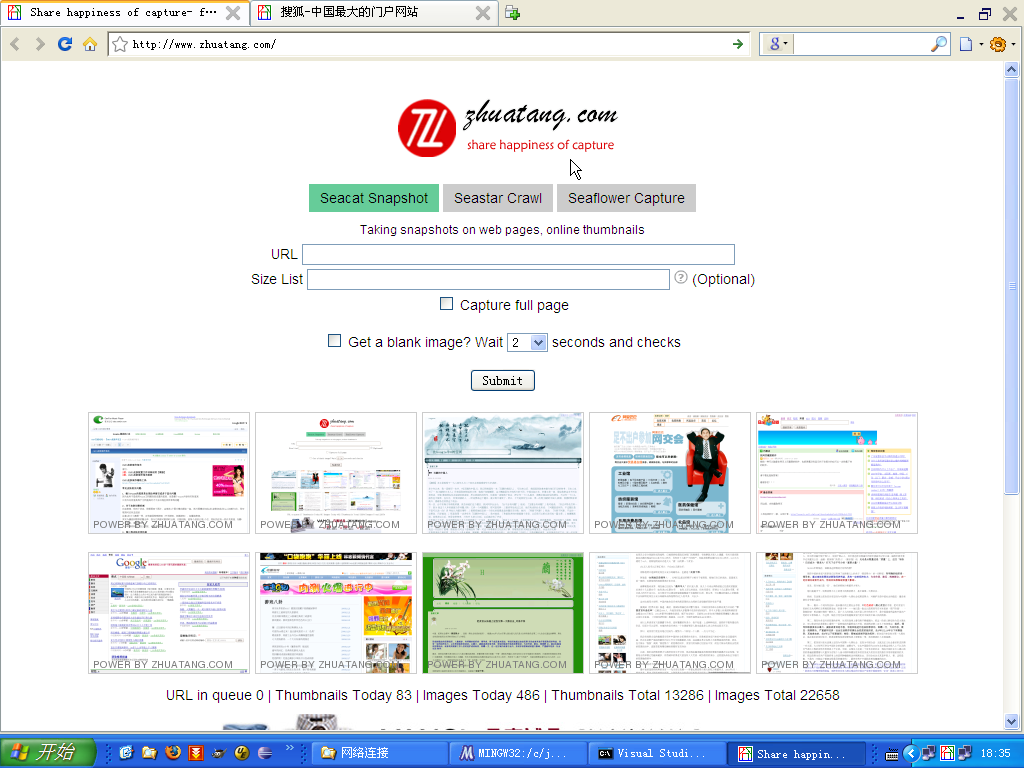The height and width of the screenshot is (768, 1024).
Task: Open Visual Studio command prompt taskbar item
Action: [x=657, y=754]
